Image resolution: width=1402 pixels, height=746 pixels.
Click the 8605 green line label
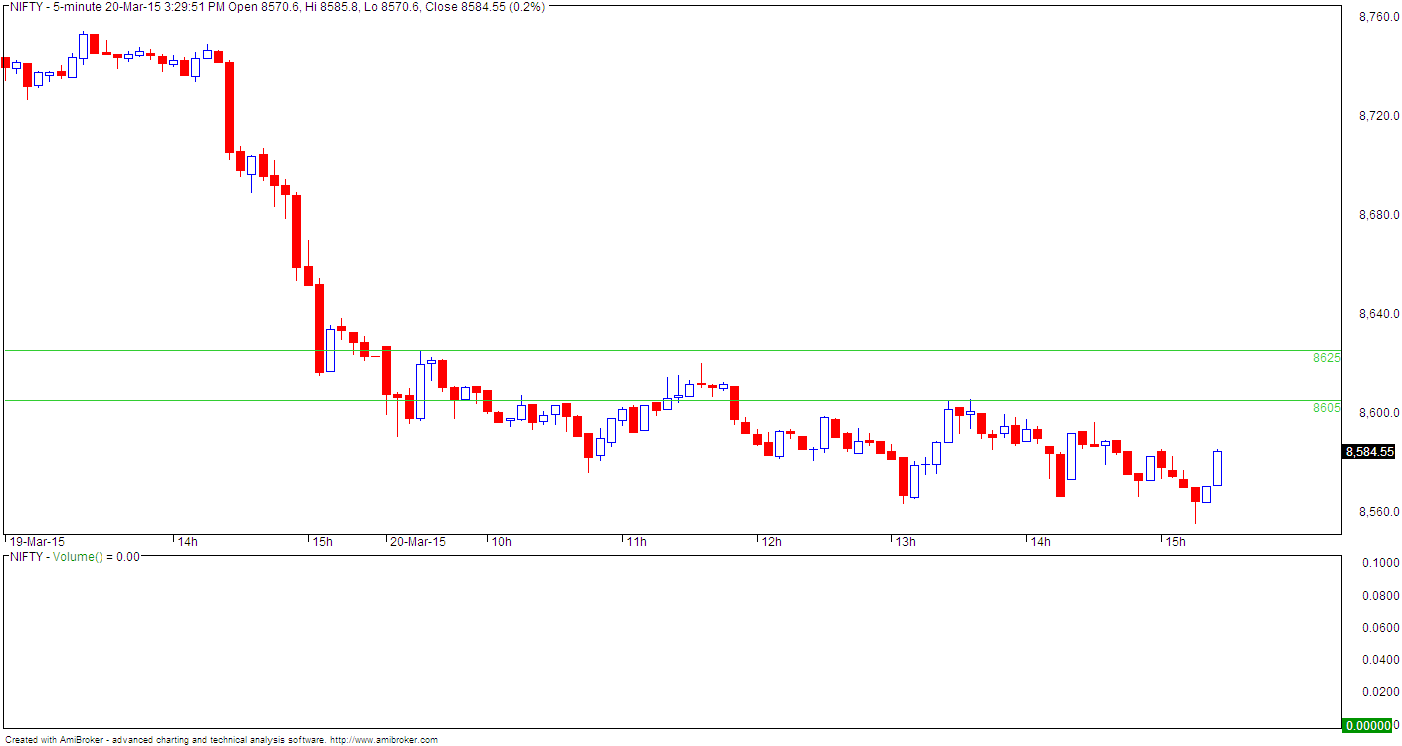[1326, 407]
